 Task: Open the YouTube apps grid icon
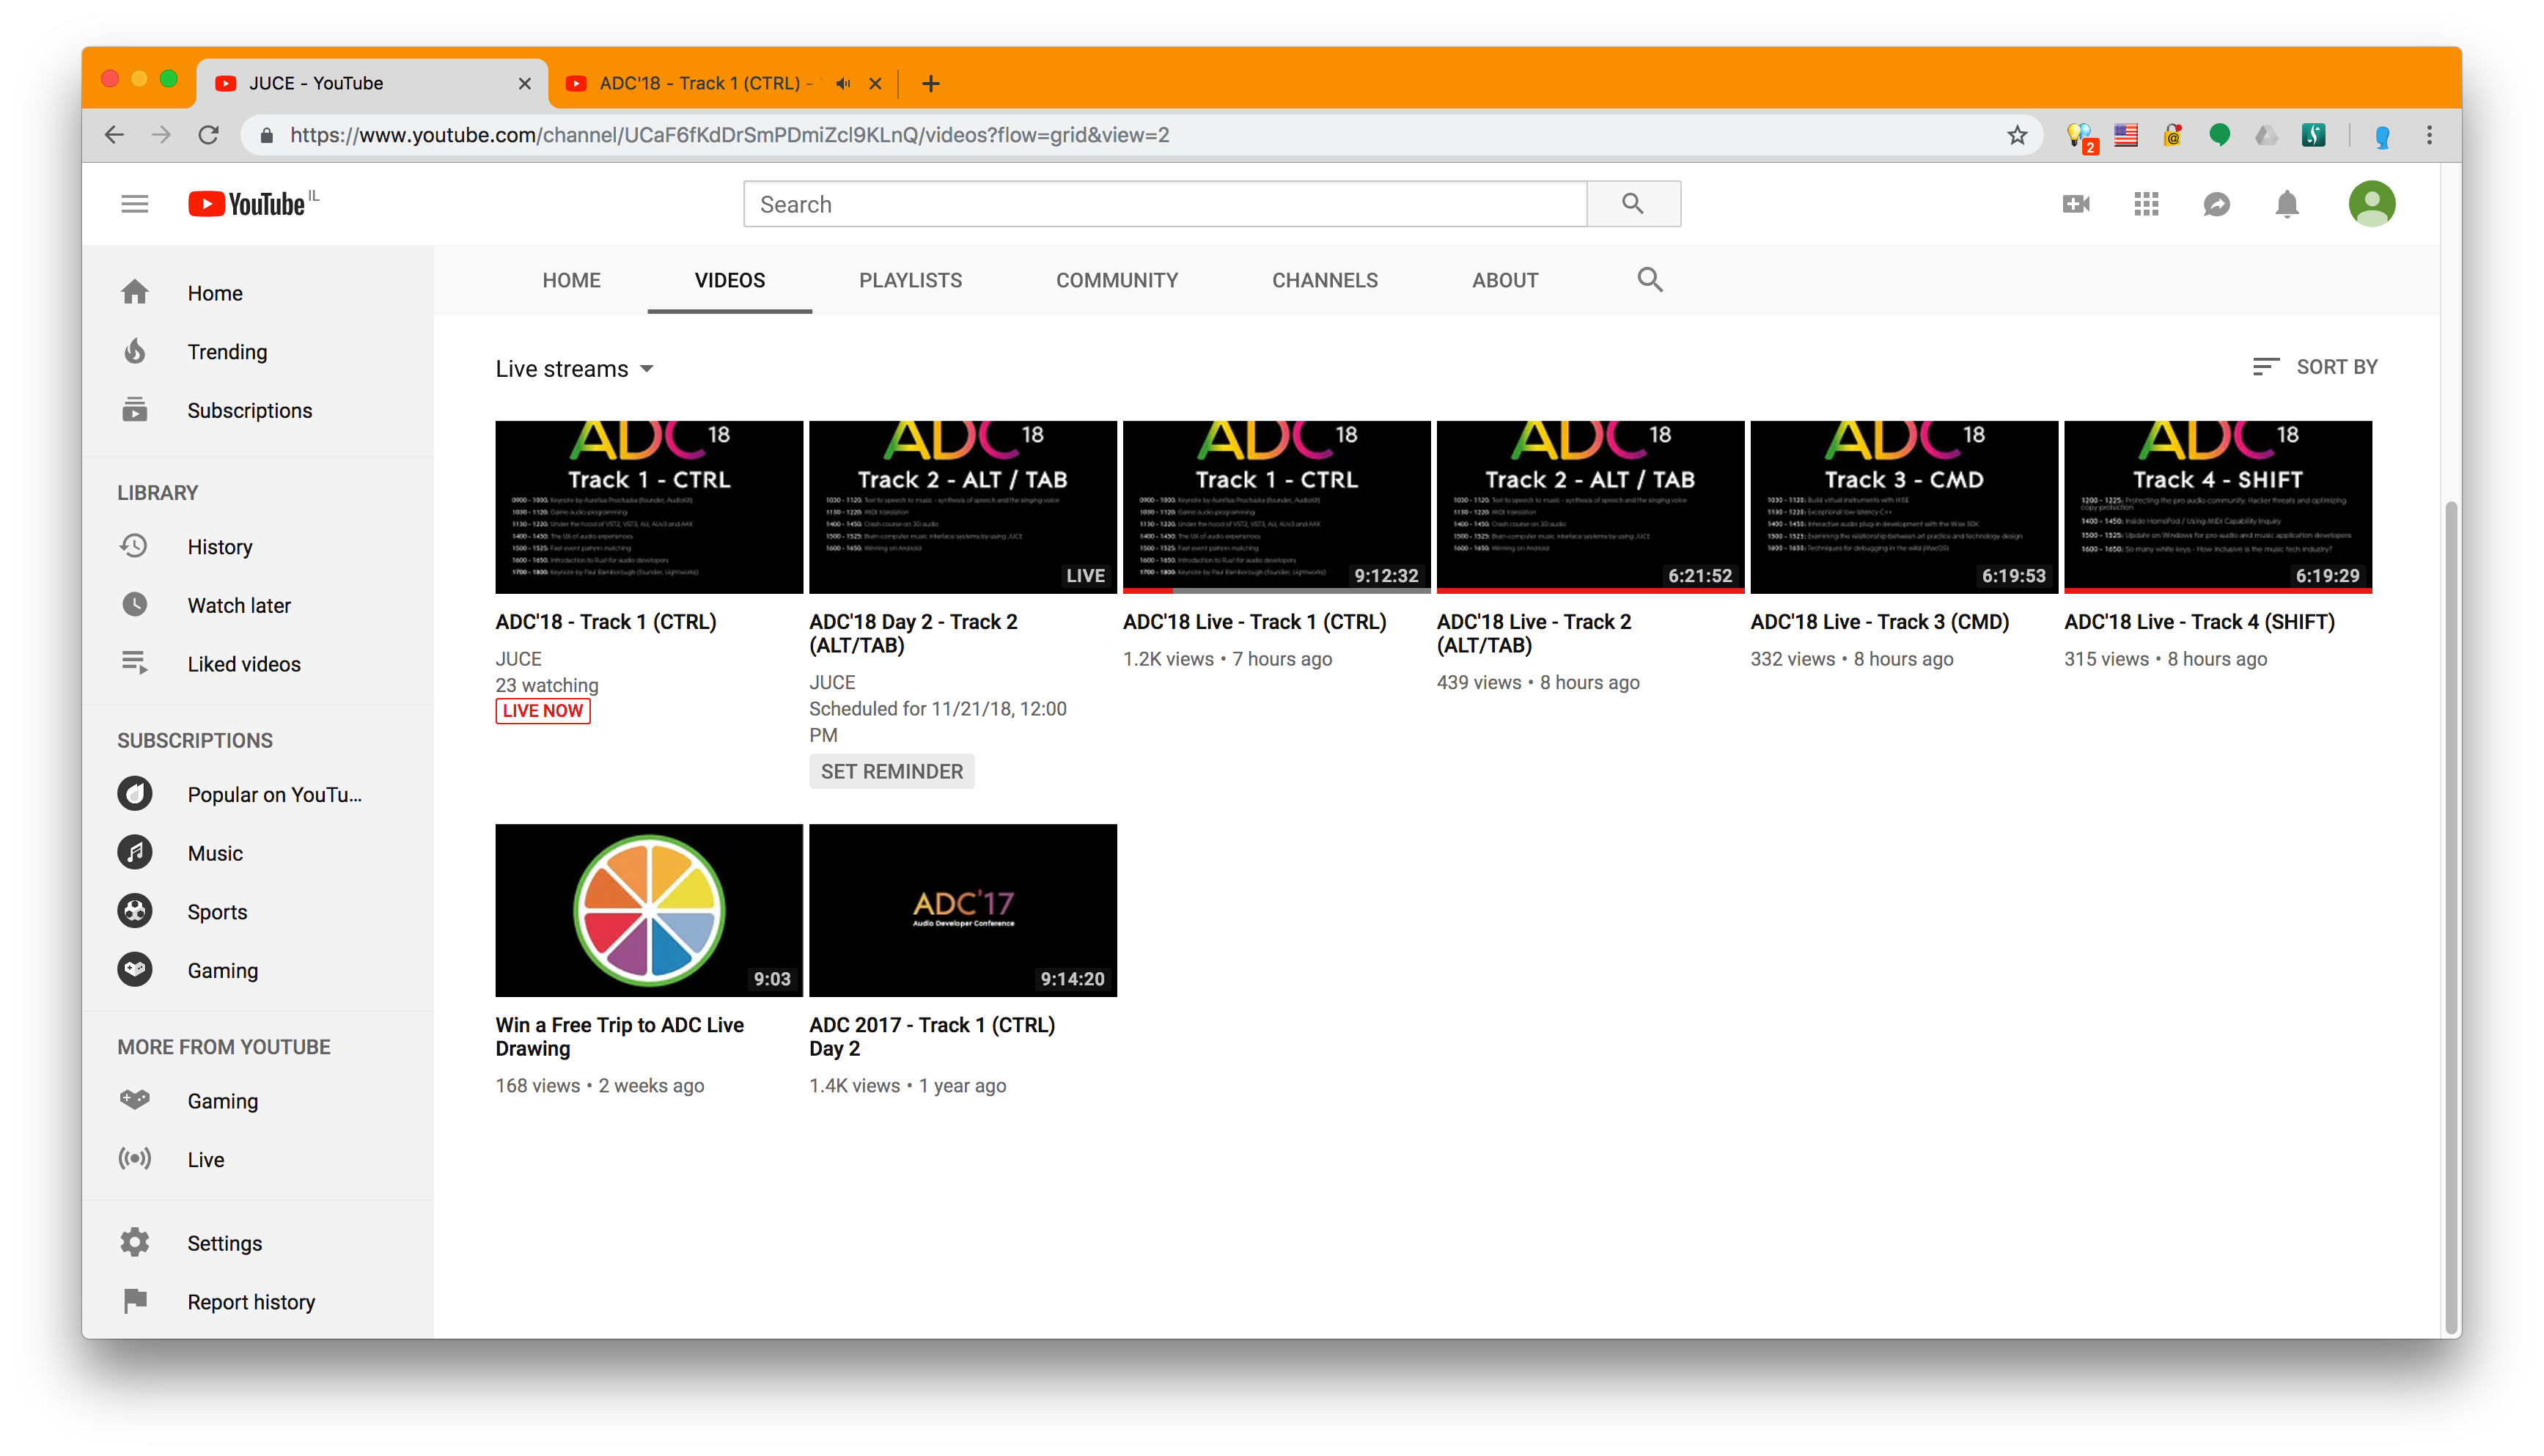2146,204
